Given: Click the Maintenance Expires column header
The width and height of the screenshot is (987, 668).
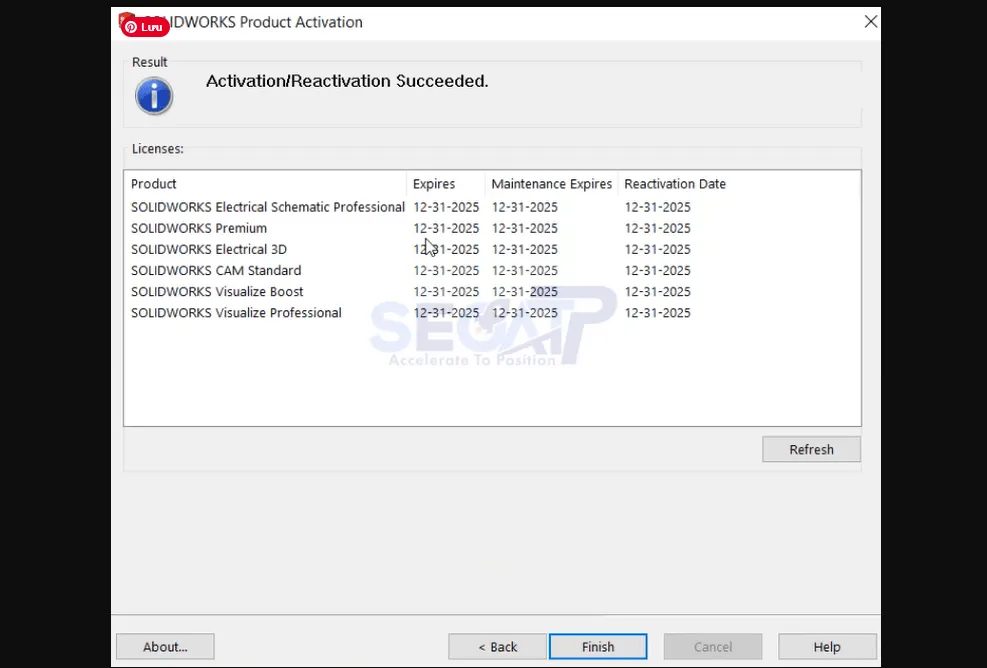Looking at the screenshot, I should (551, 184).
